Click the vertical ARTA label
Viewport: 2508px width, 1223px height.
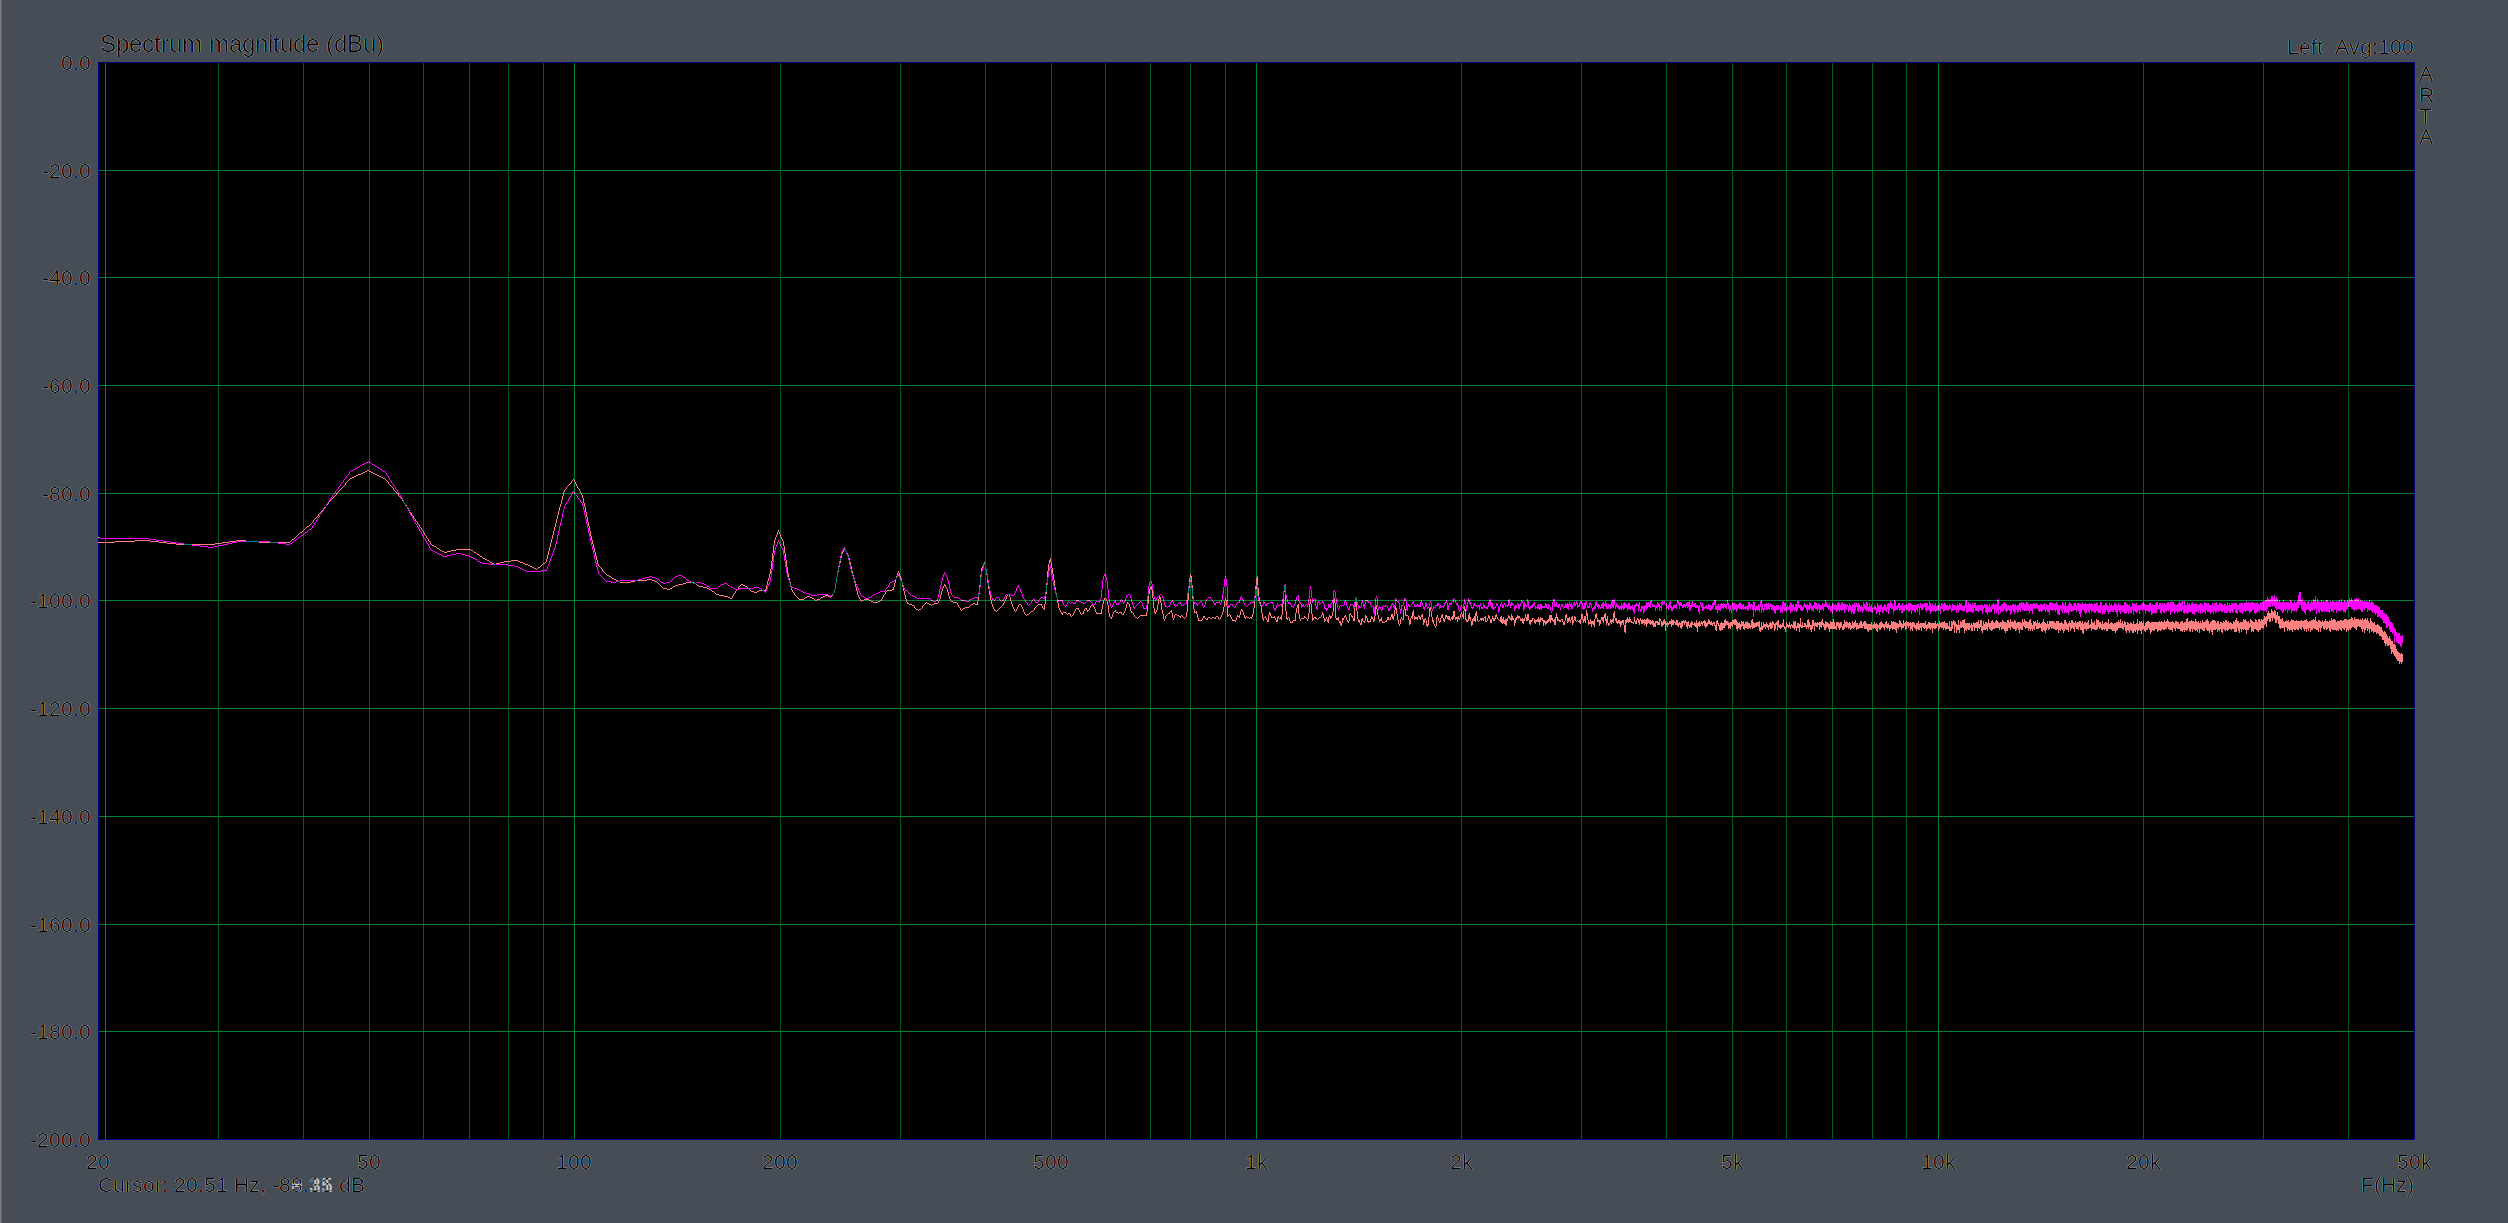pos(2426,105)
